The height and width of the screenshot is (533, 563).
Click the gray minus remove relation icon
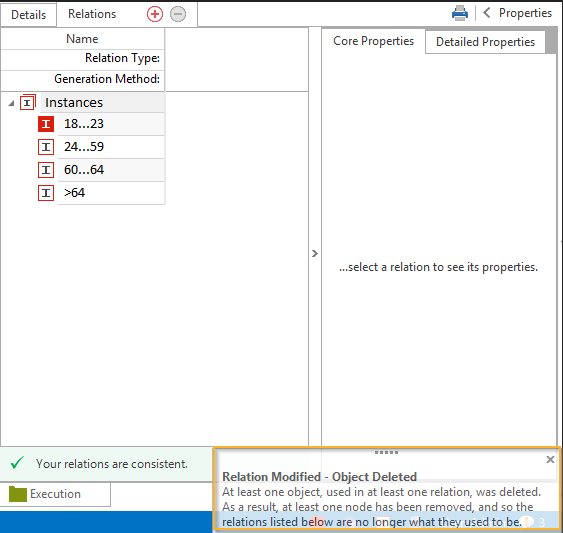click(x=178, y=14)
